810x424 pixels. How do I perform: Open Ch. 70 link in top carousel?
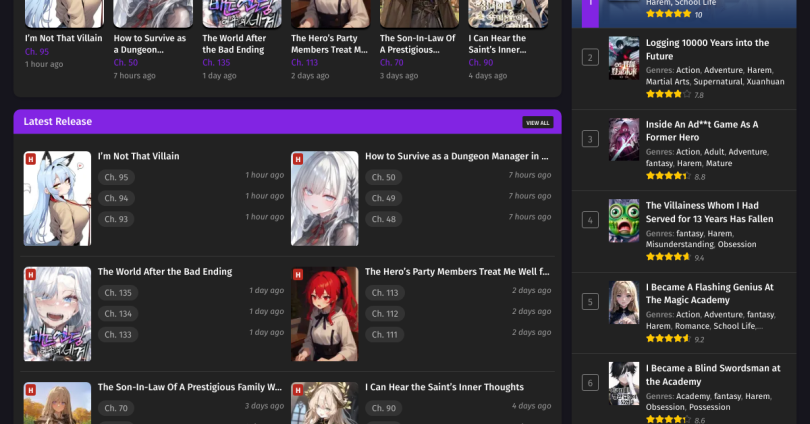click(x=392, y=62)
